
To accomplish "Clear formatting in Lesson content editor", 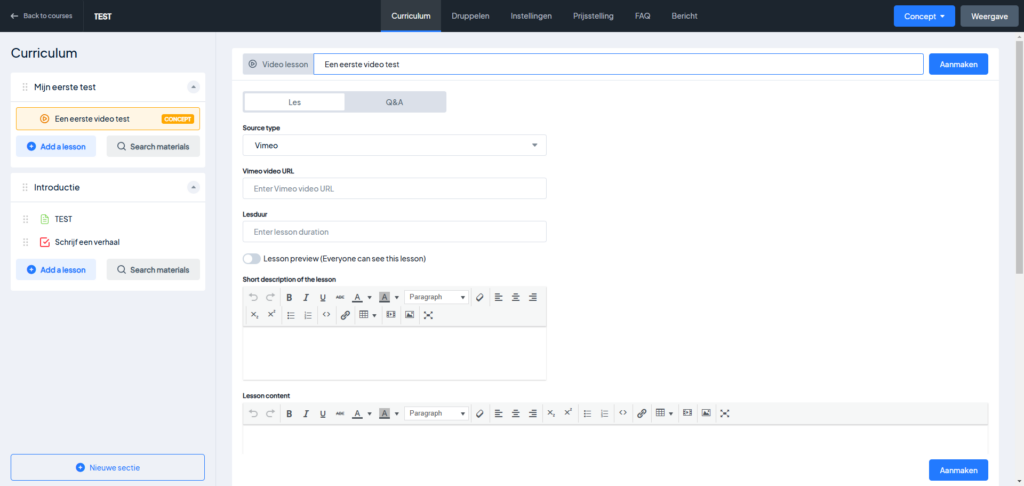I will point(479,413).
